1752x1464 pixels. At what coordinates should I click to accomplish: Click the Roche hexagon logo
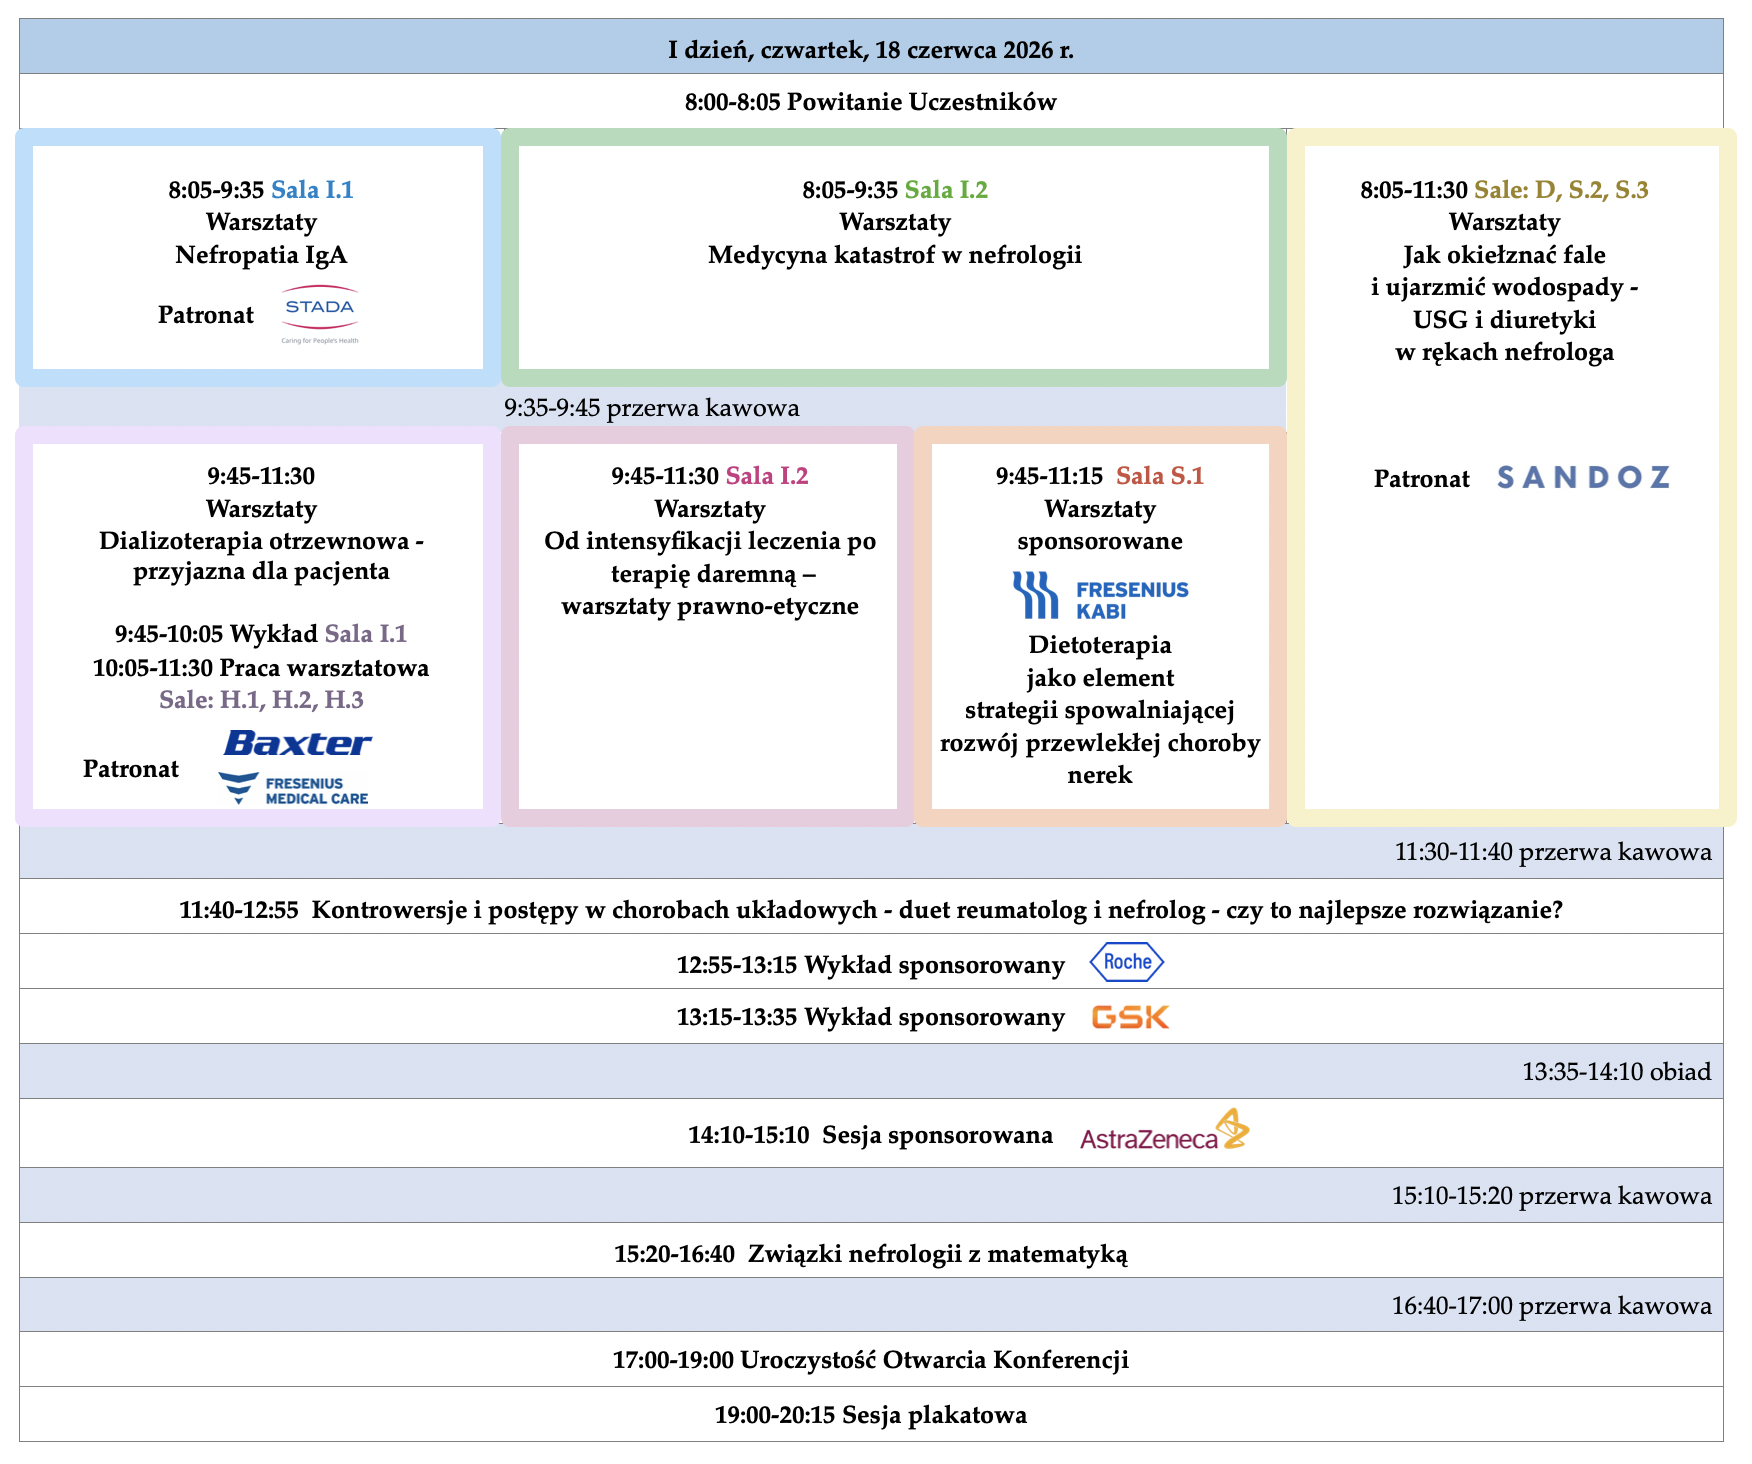click(x=1127, y=962)
